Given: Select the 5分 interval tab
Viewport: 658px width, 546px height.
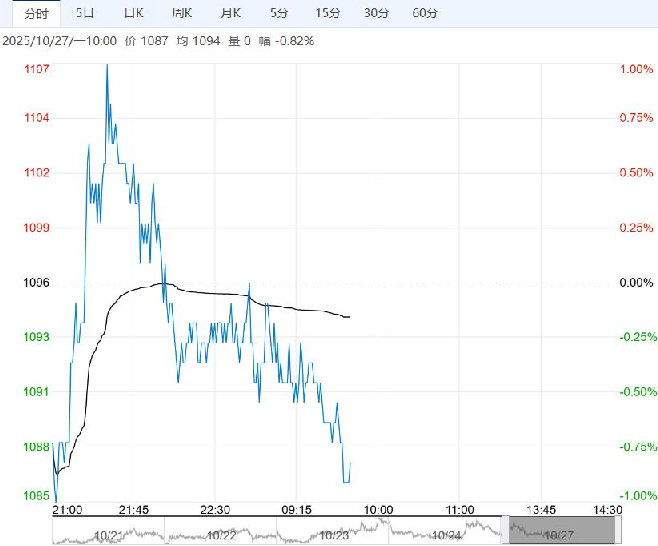Looking at the screenshot, I should point(278,13).
